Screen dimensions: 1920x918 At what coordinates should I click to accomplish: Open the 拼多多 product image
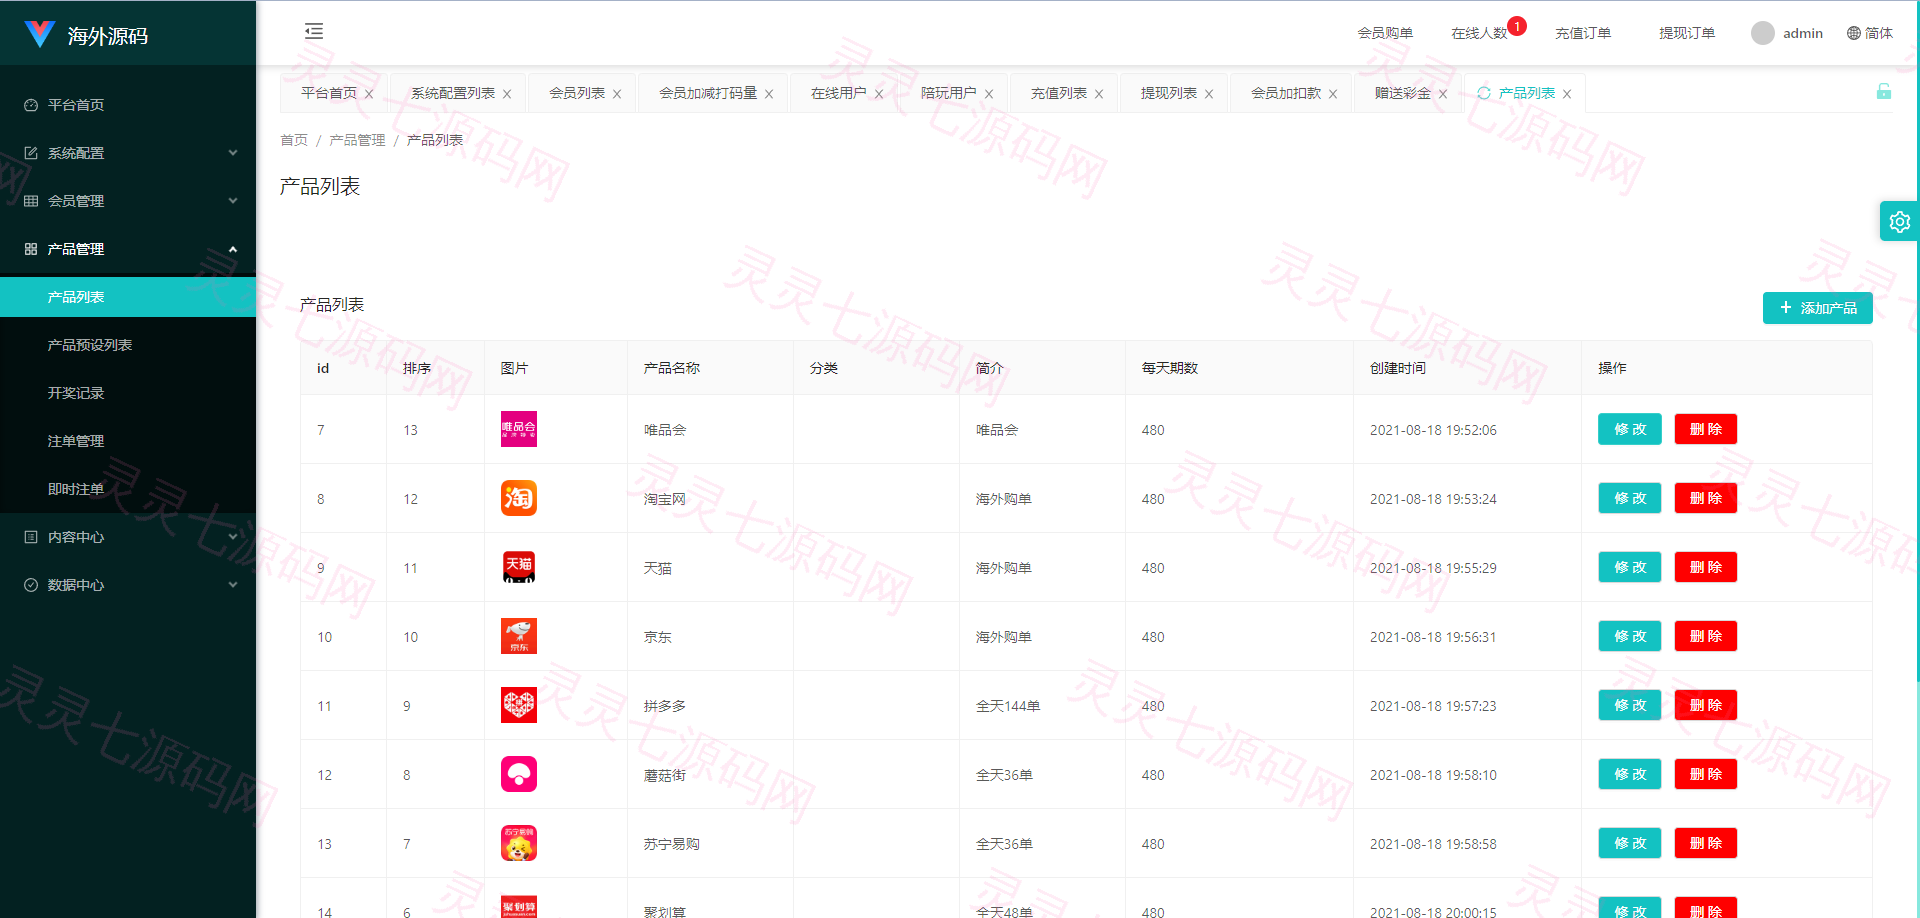tap(519, 705)
